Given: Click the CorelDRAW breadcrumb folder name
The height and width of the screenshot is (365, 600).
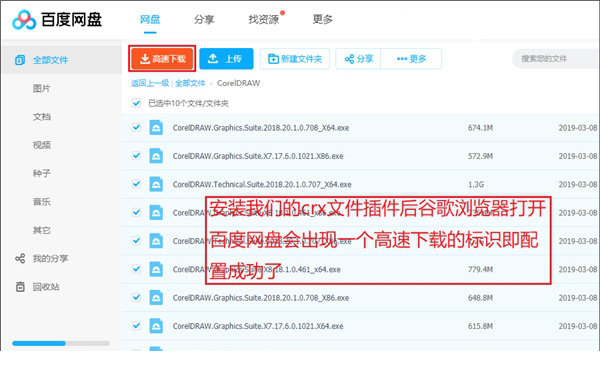Looking at the screenshot, I should pyautogui.click(x=238, y=83).
